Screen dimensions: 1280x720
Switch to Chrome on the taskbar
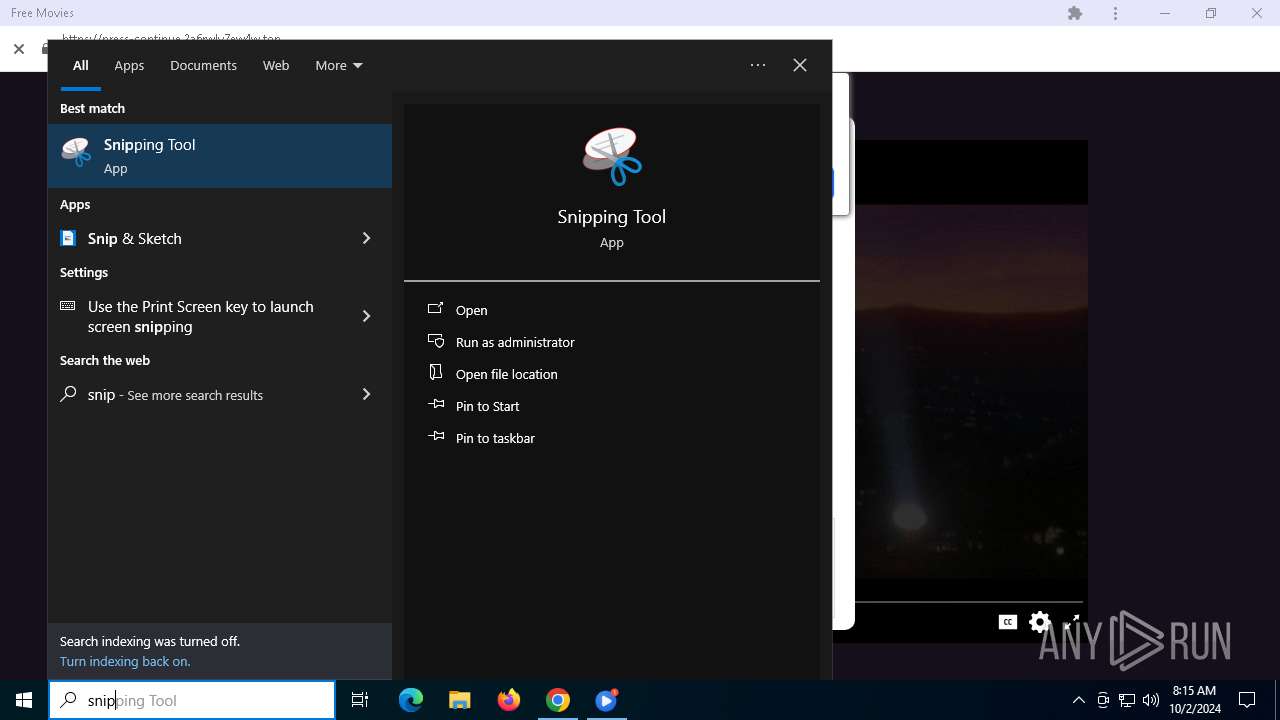558,700
